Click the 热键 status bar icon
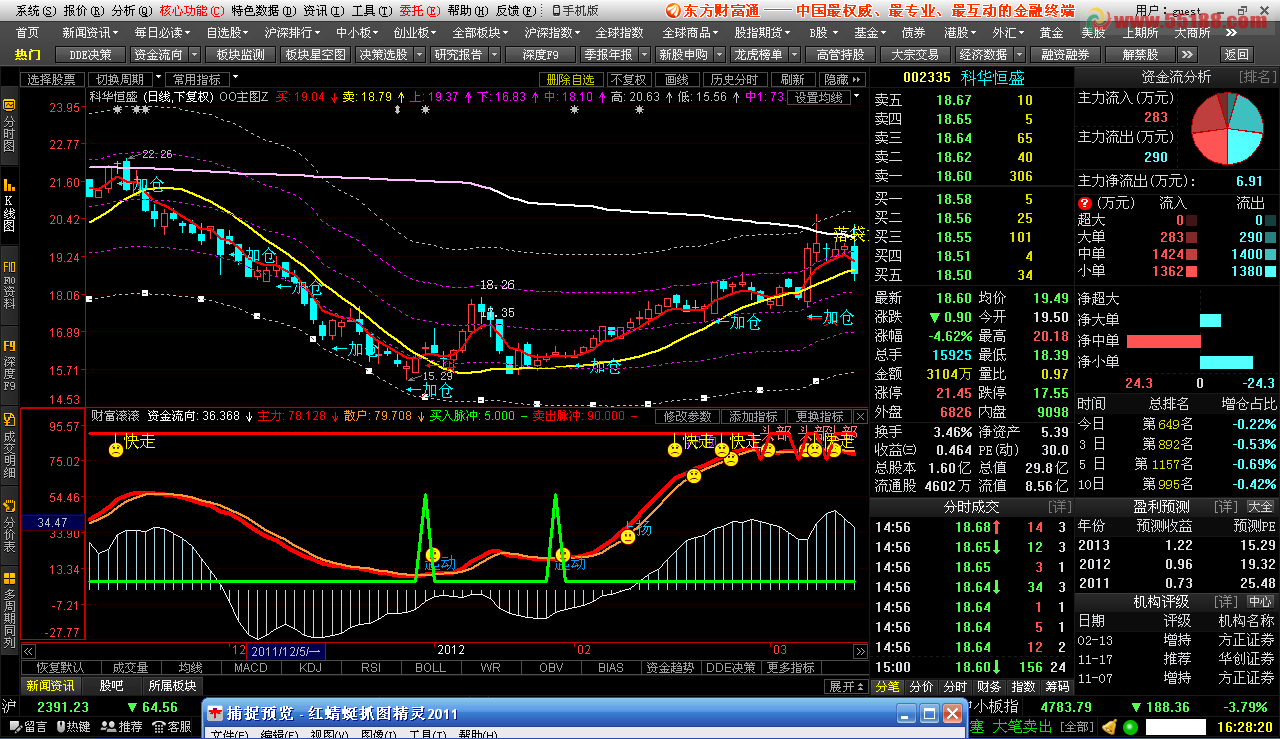1280x739 pixels. [72, 727]
